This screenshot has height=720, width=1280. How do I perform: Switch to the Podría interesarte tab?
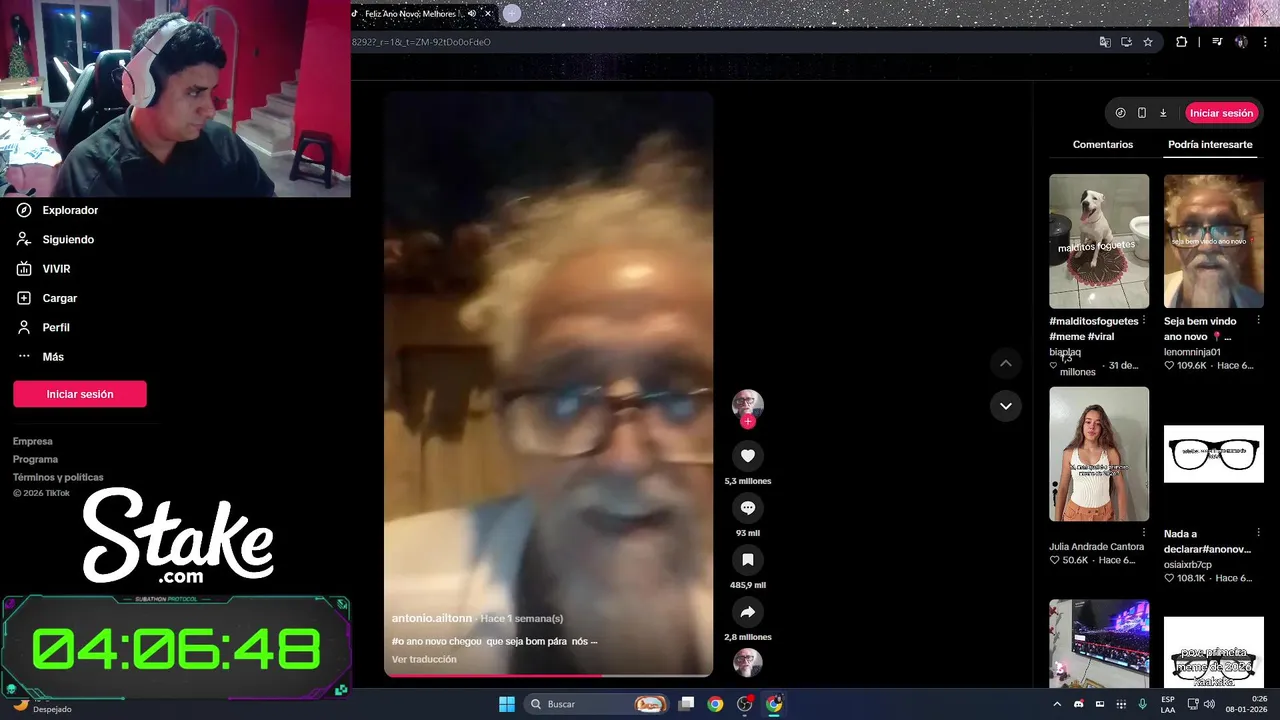point(1210,145)
